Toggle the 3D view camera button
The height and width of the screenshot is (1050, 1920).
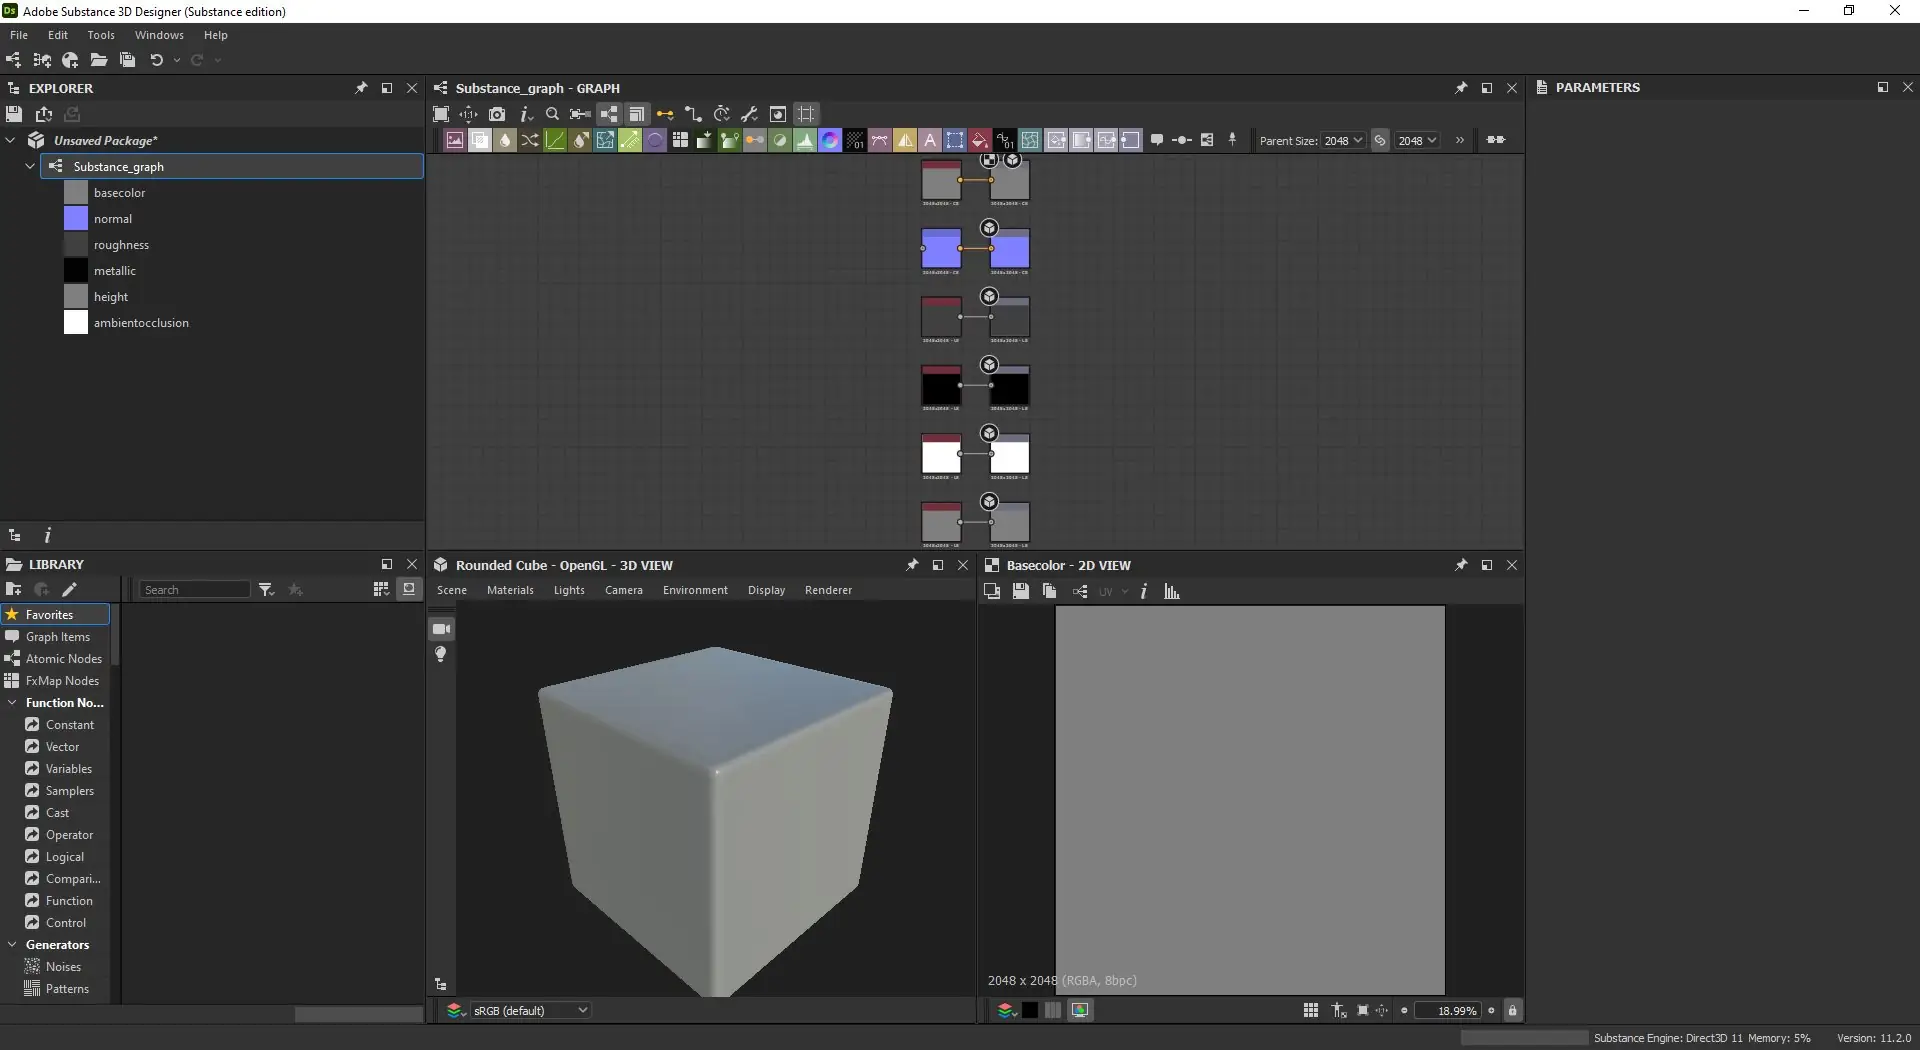(x=441, y=629)
